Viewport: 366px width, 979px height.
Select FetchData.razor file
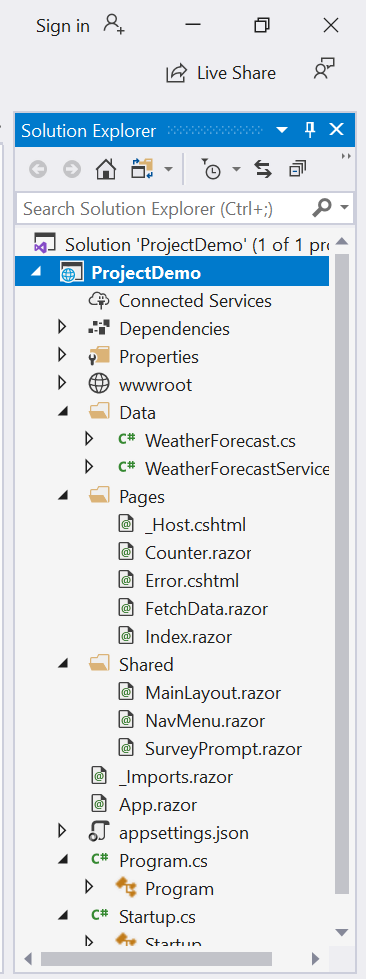[x=206, y=609]
